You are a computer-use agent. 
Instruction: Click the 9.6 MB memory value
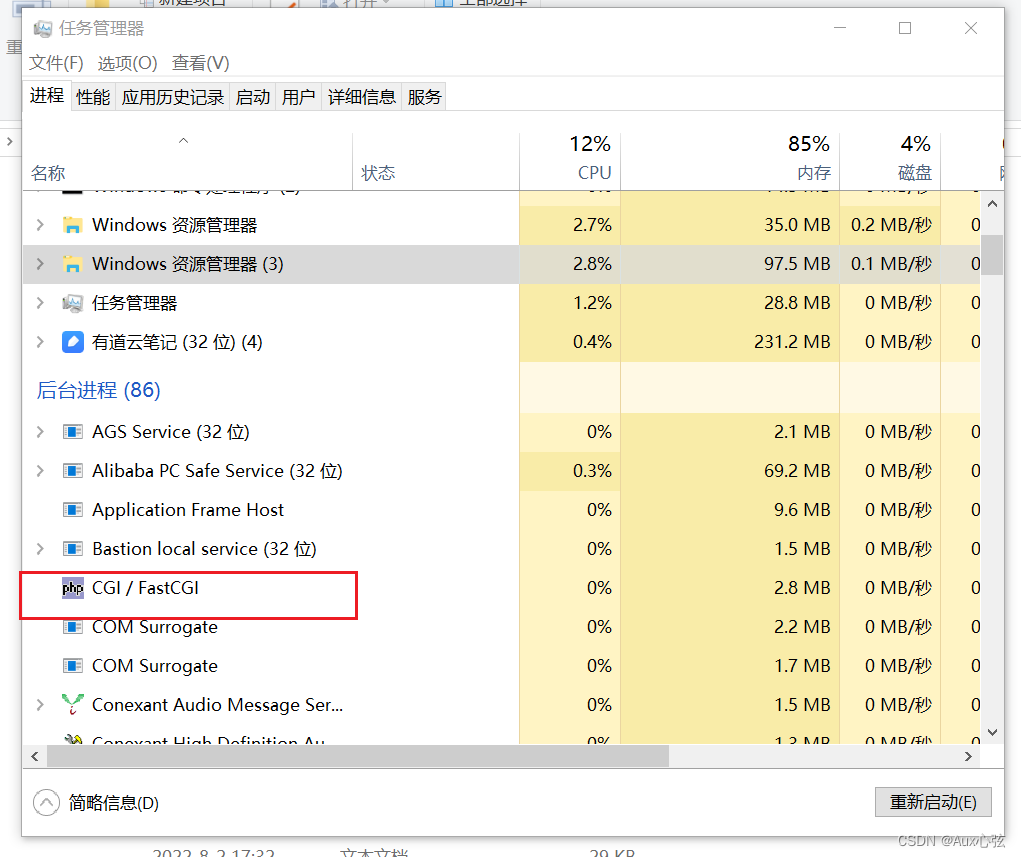(x=802, y=510)
